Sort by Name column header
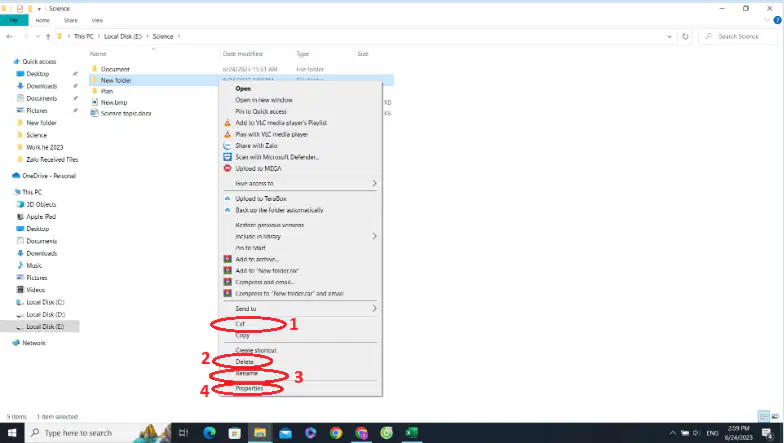The width and height of the screenshot is (784, 443). [98, 54]
